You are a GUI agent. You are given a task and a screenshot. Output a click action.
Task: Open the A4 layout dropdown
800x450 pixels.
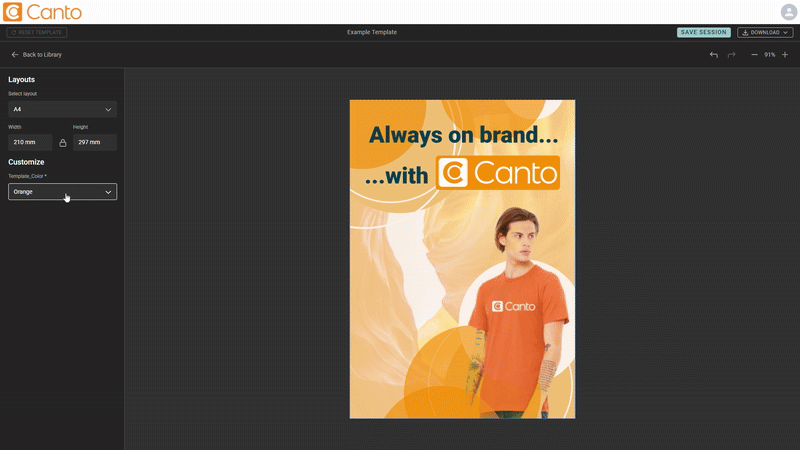click(62, 109)
